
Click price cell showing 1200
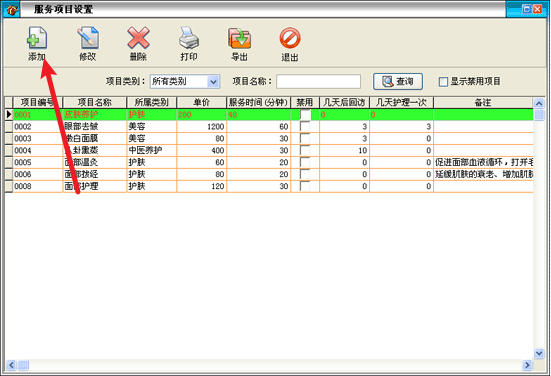pos(202,127)
